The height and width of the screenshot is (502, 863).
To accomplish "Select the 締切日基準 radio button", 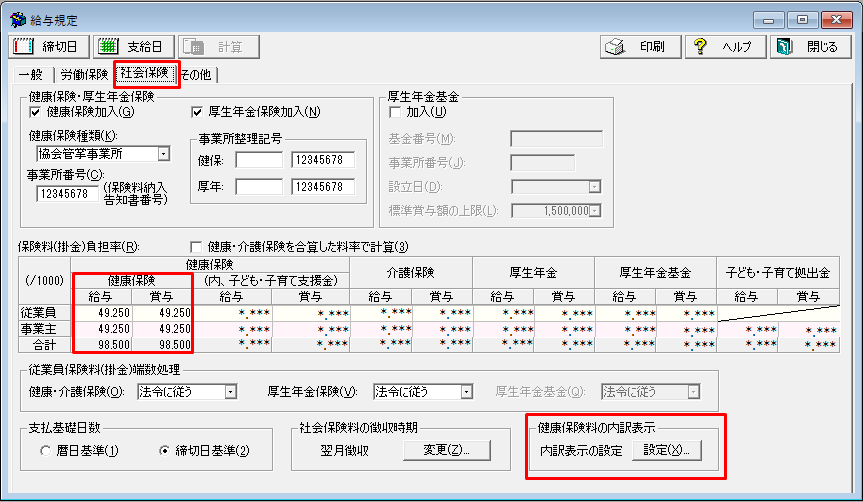I will pyautogui.click(x=166, y=451).
